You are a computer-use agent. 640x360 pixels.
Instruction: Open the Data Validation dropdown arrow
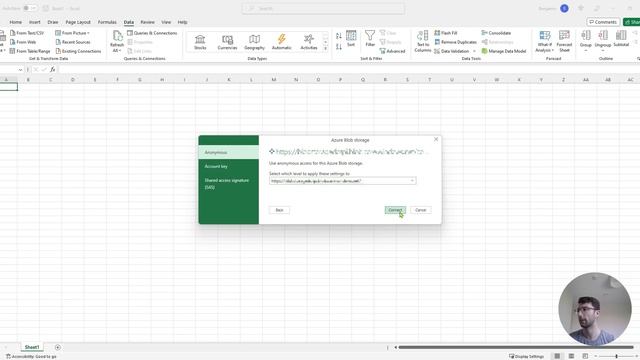474,51
